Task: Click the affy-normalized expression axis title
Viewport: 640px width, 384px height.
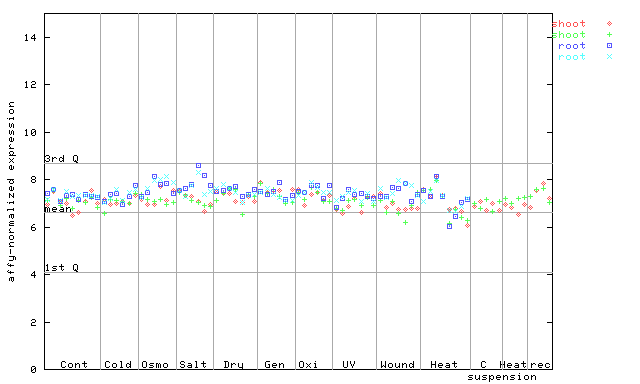Action: point(11,192)
